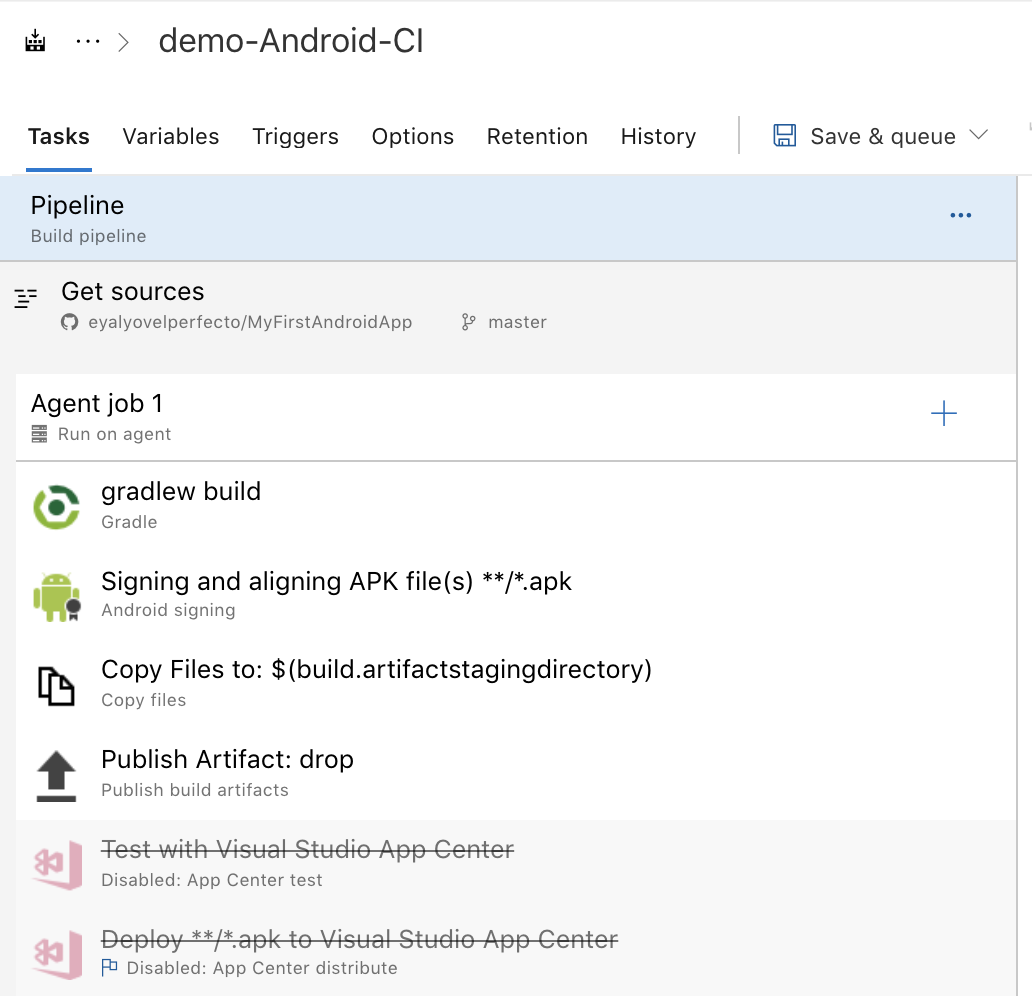Screen dimensions: 1032x996
Task: Select the App Center distribute task icon
Action: click(58, 954)
